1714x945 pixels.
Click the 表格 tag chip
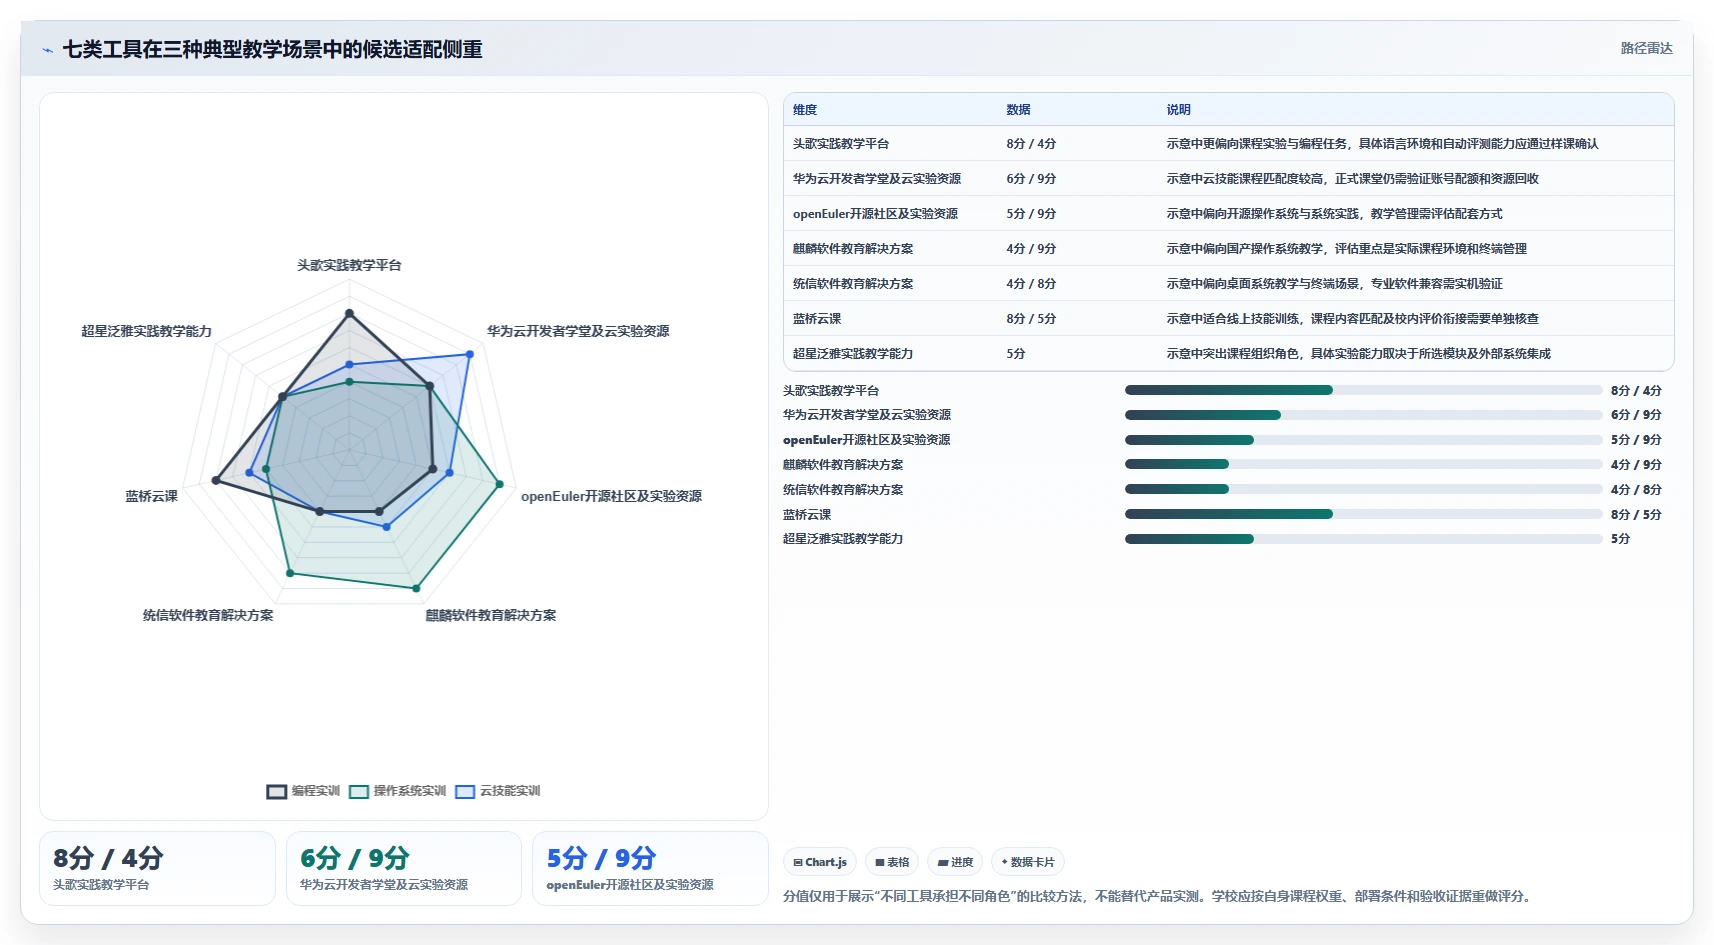tap(892, 862)
